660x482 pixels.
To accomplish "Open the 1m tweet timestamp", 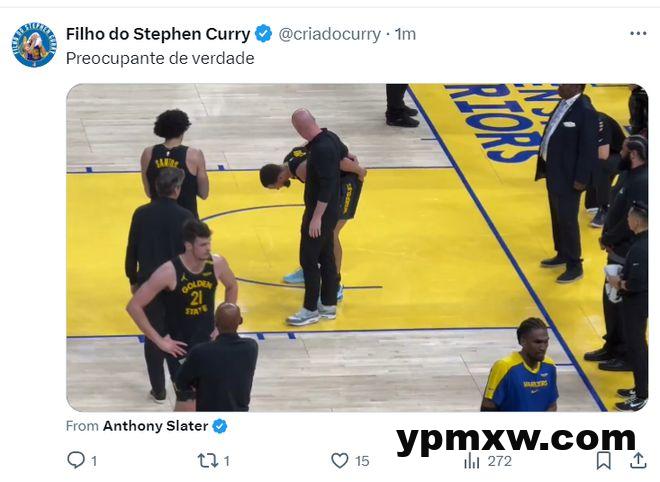I will (405, 34).
